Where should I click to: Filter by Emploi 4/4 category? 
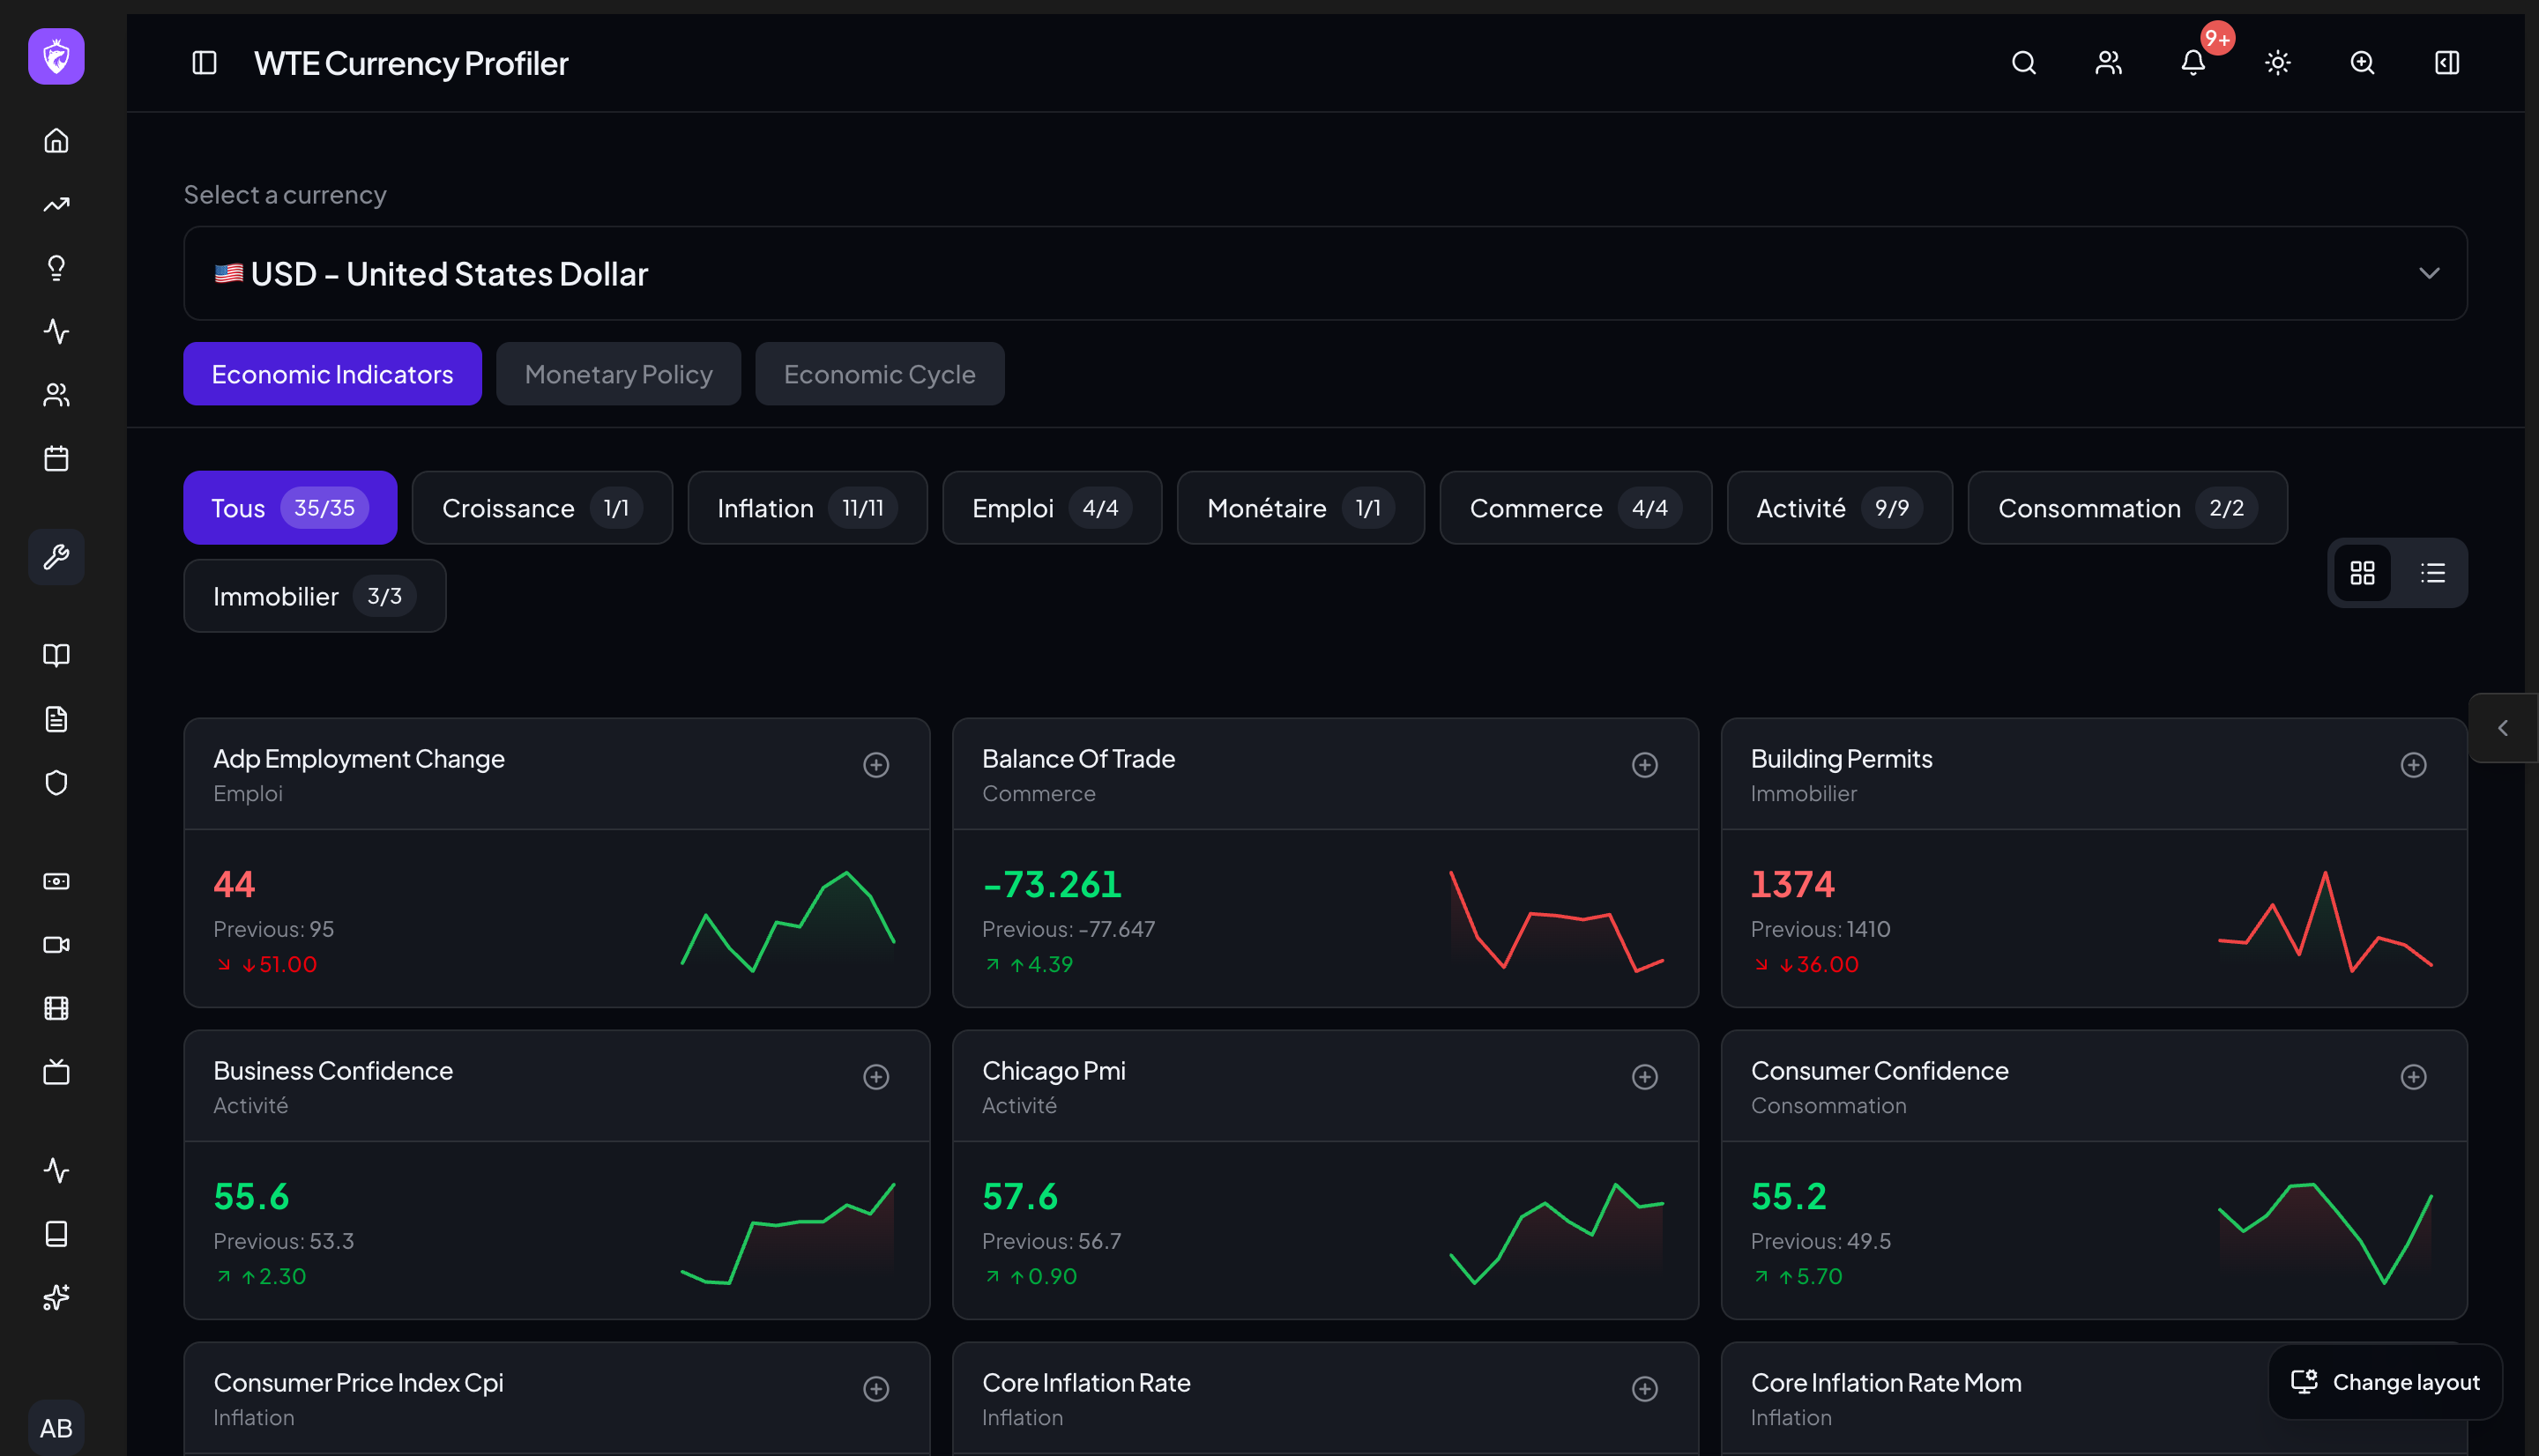(x=1052, y=508)
